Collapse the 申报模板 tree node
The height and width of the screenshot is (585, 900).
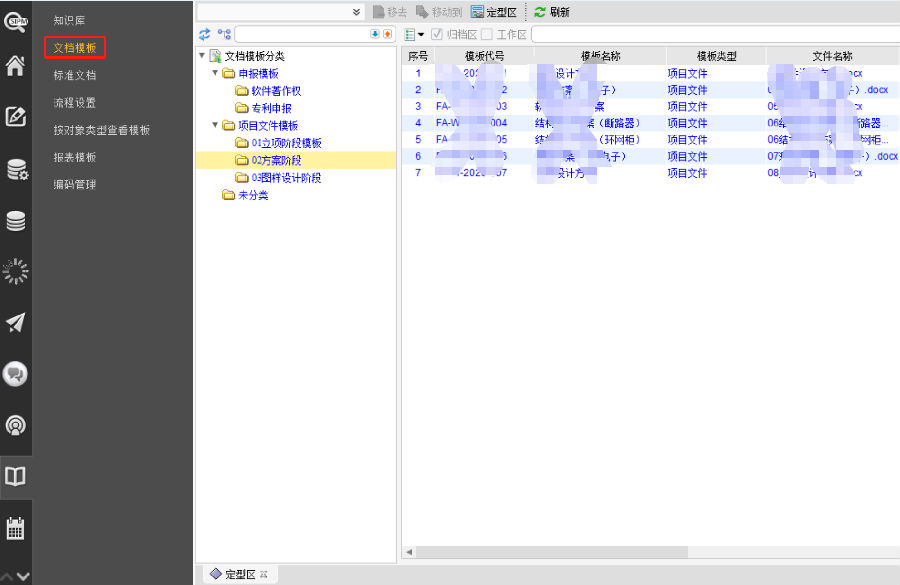coord(215,73)
